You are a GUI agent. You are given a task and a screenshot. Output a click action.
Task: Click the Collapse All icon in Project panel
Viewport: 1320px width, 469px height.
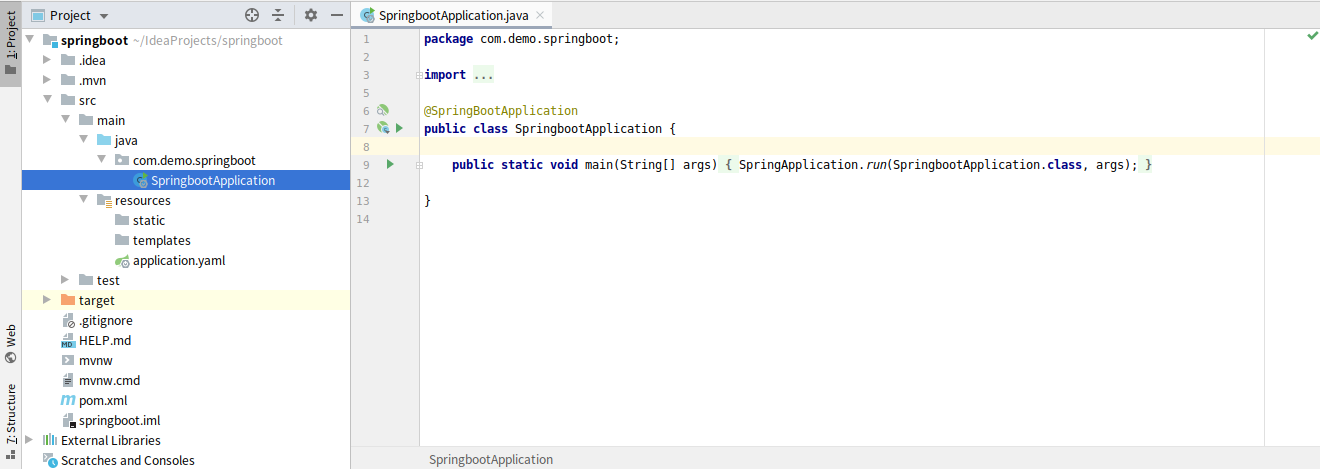[x=278, y=15]
